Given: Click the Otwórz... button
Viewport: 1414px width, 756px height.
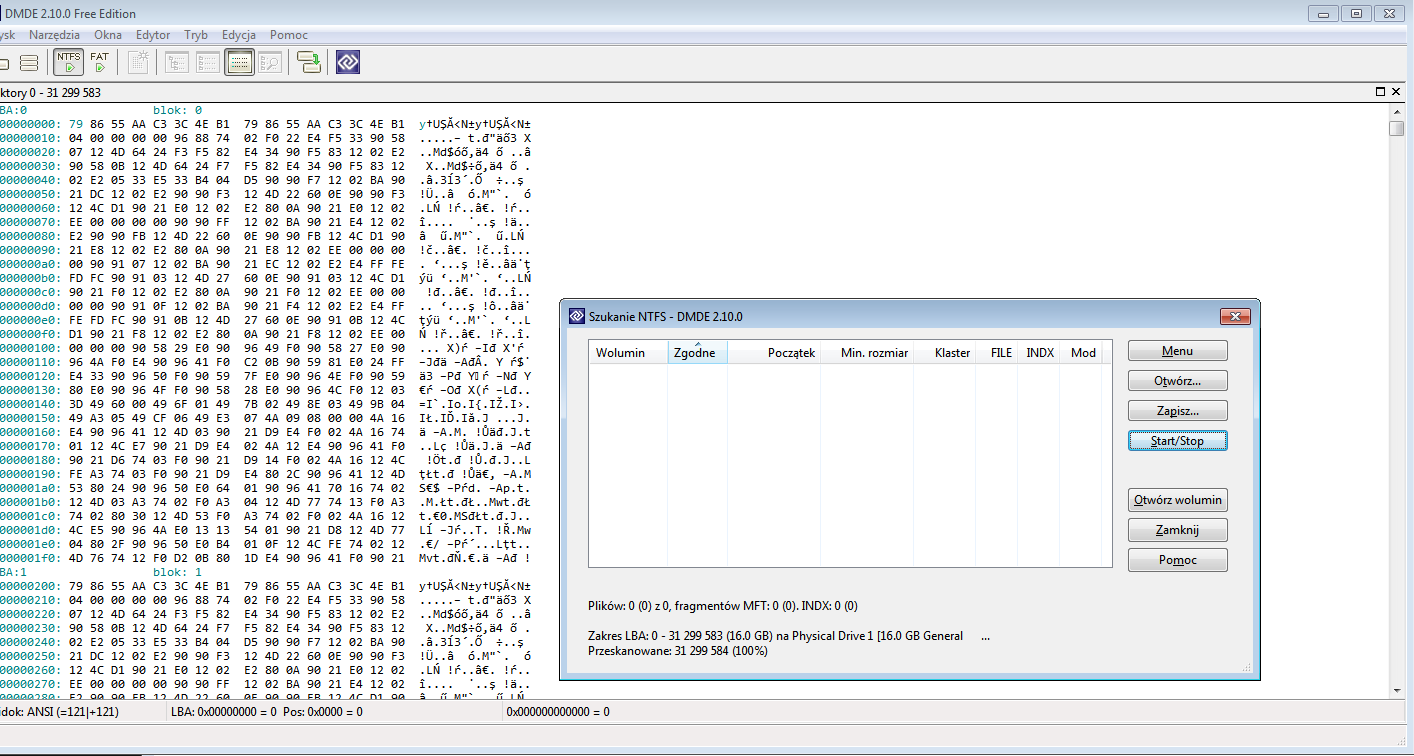Looking at the screenshot, I should pyautogui.click(x=1177, y=381).
